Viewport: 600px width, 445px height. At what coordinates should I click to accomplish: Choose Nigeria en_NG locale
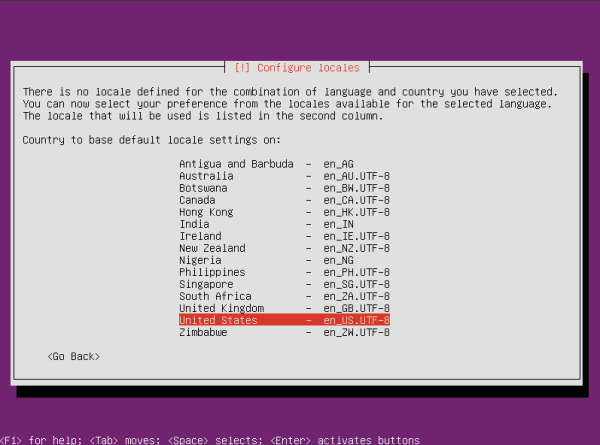[284, 260]
